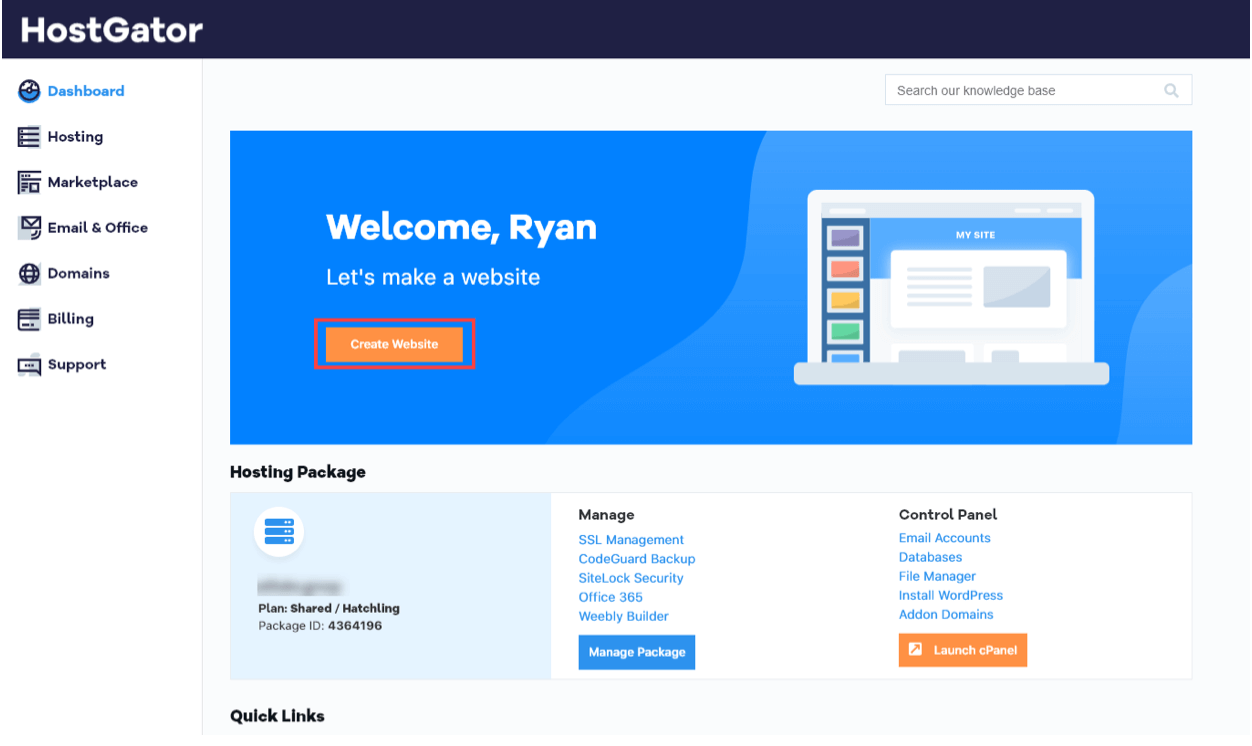Click the launch icon on the cPanel button

point(915,649)
